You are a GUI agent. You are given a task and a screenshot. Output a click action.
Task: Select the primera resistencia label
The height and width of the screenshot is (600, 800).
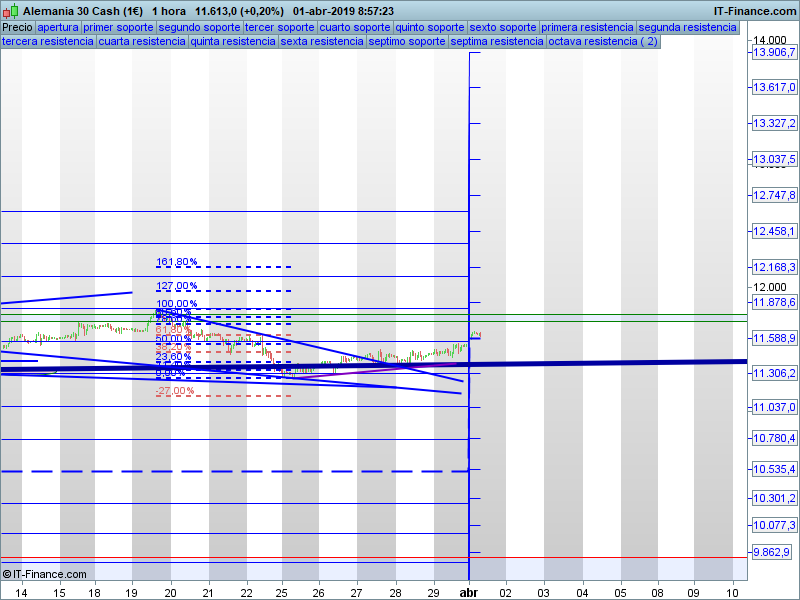[x=587, y=27]
